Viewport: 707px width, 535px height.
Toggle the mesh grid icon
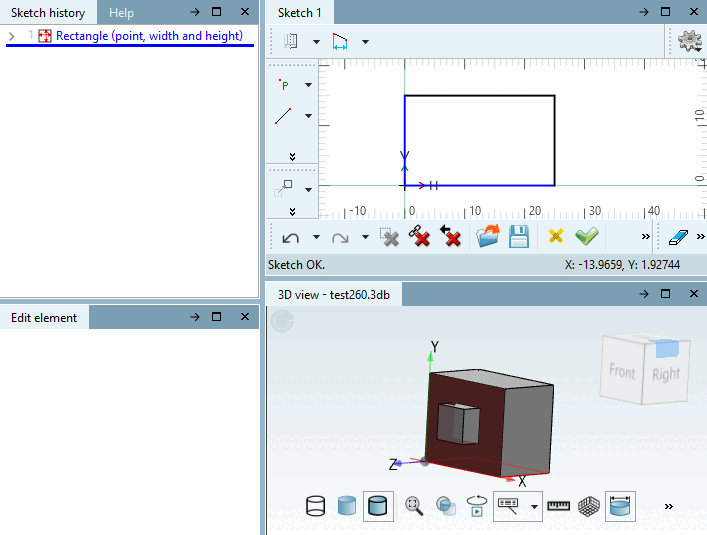click(x=589, y=506)
